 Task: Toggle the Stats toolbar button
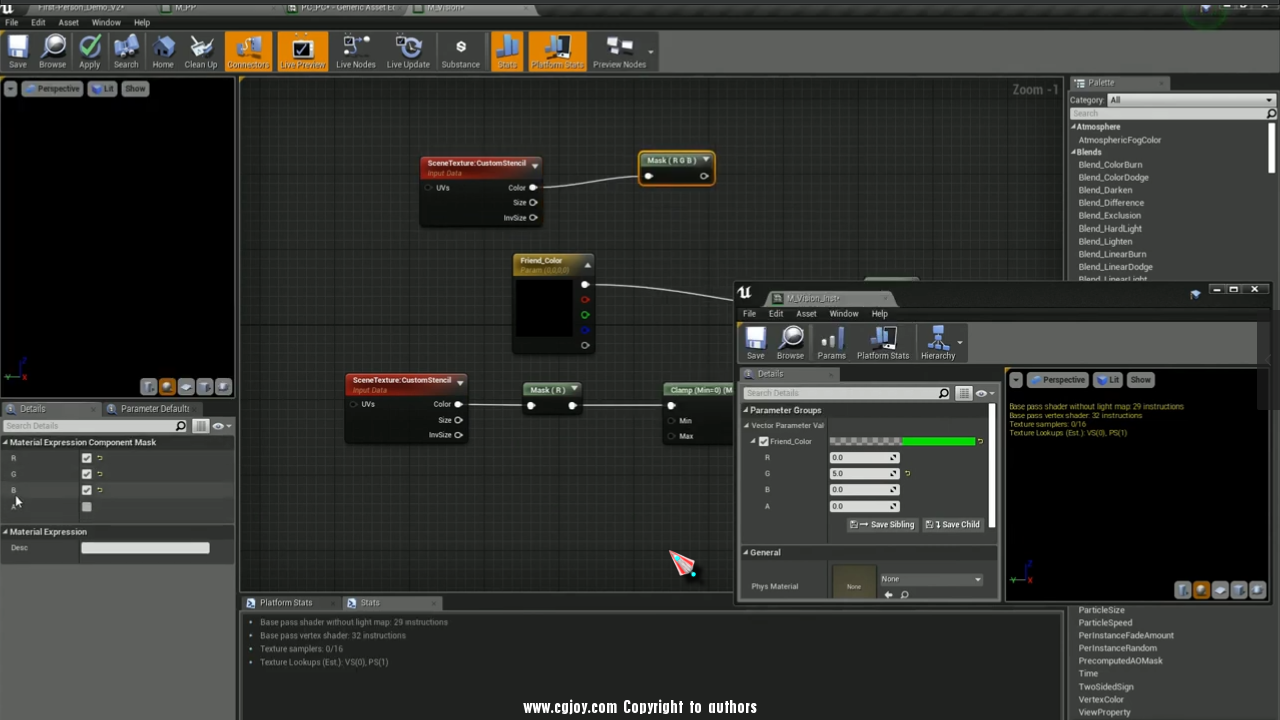tap(507, 52)
